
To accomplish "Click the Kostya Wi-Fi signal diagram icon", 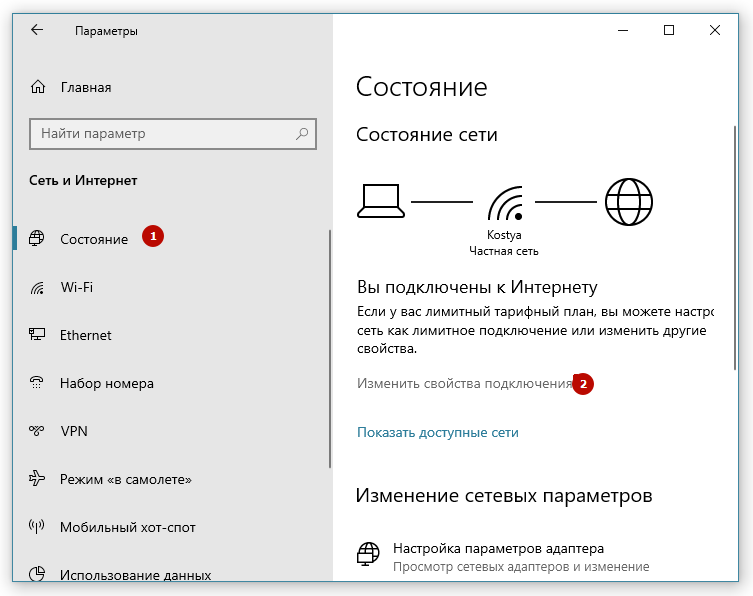I will click(x=504, y=203).
